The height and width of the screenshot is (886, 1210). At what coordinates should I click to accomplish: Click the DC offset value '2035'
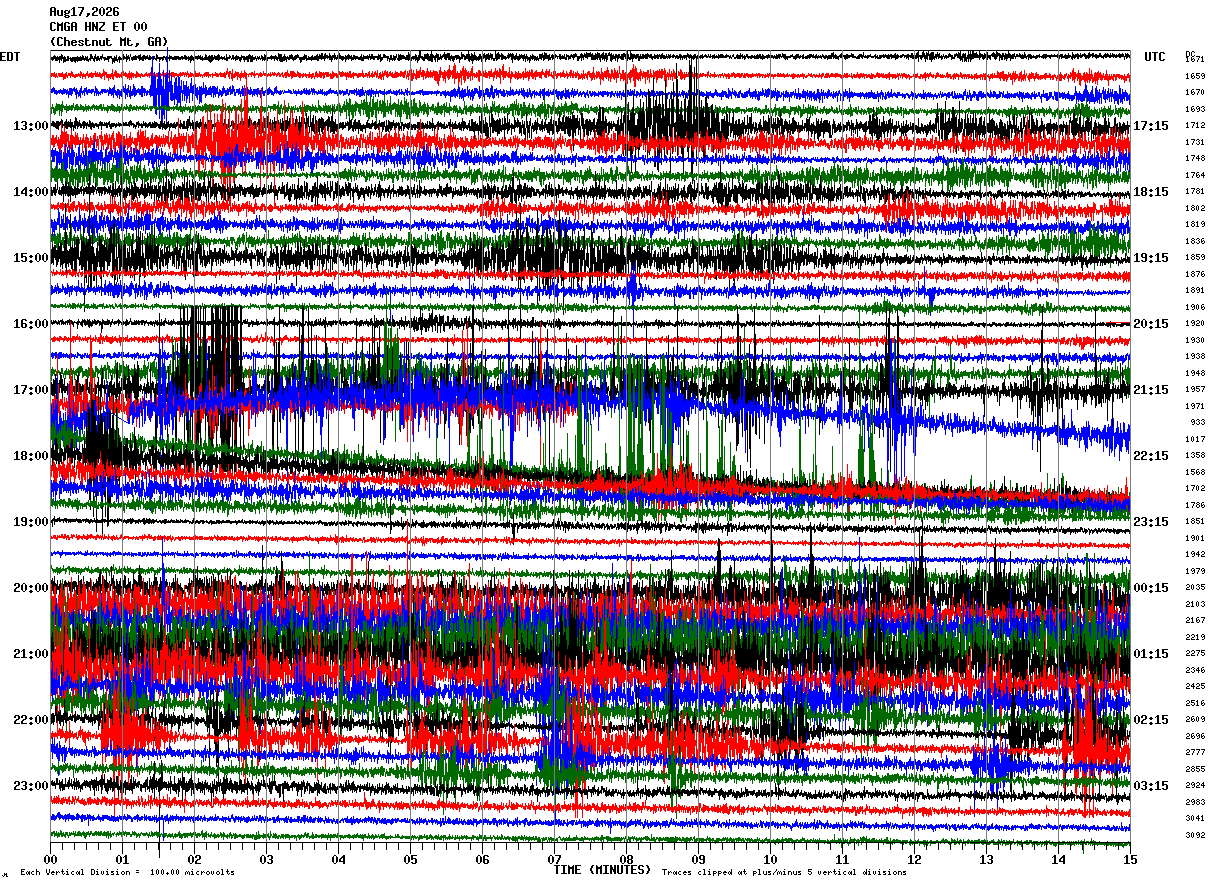click(x=1195, y=587)
